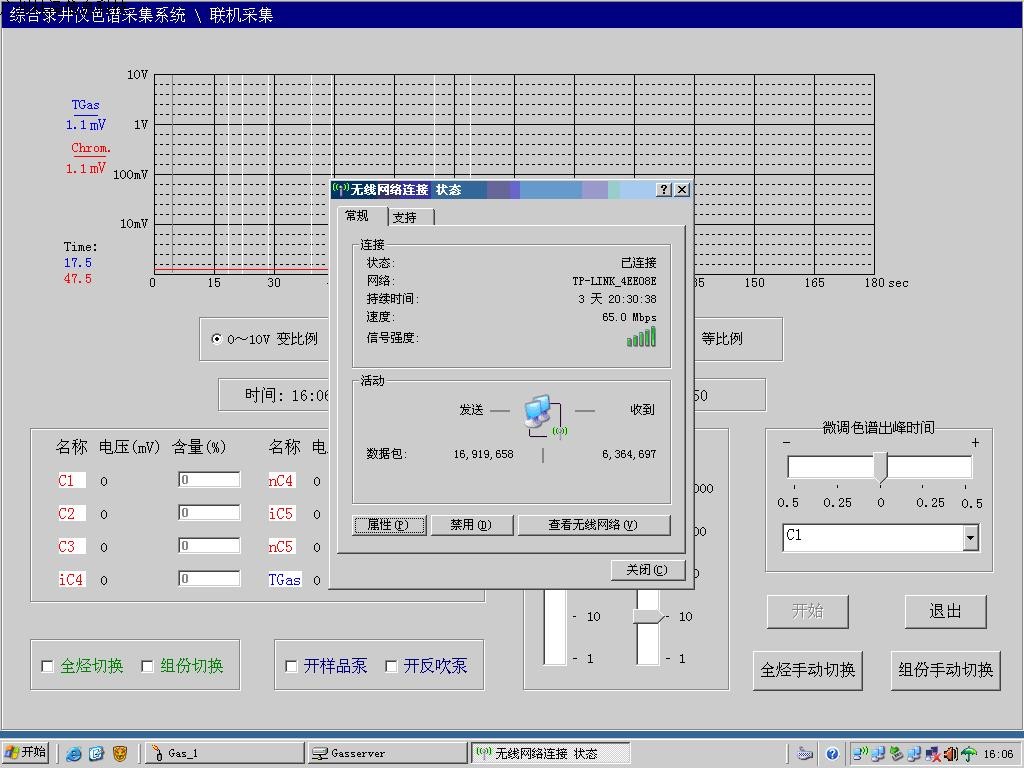Click the status text '已连接'
Image resolution: width=1024 pixels, height=768 pixels.
(x=639, y=263)
